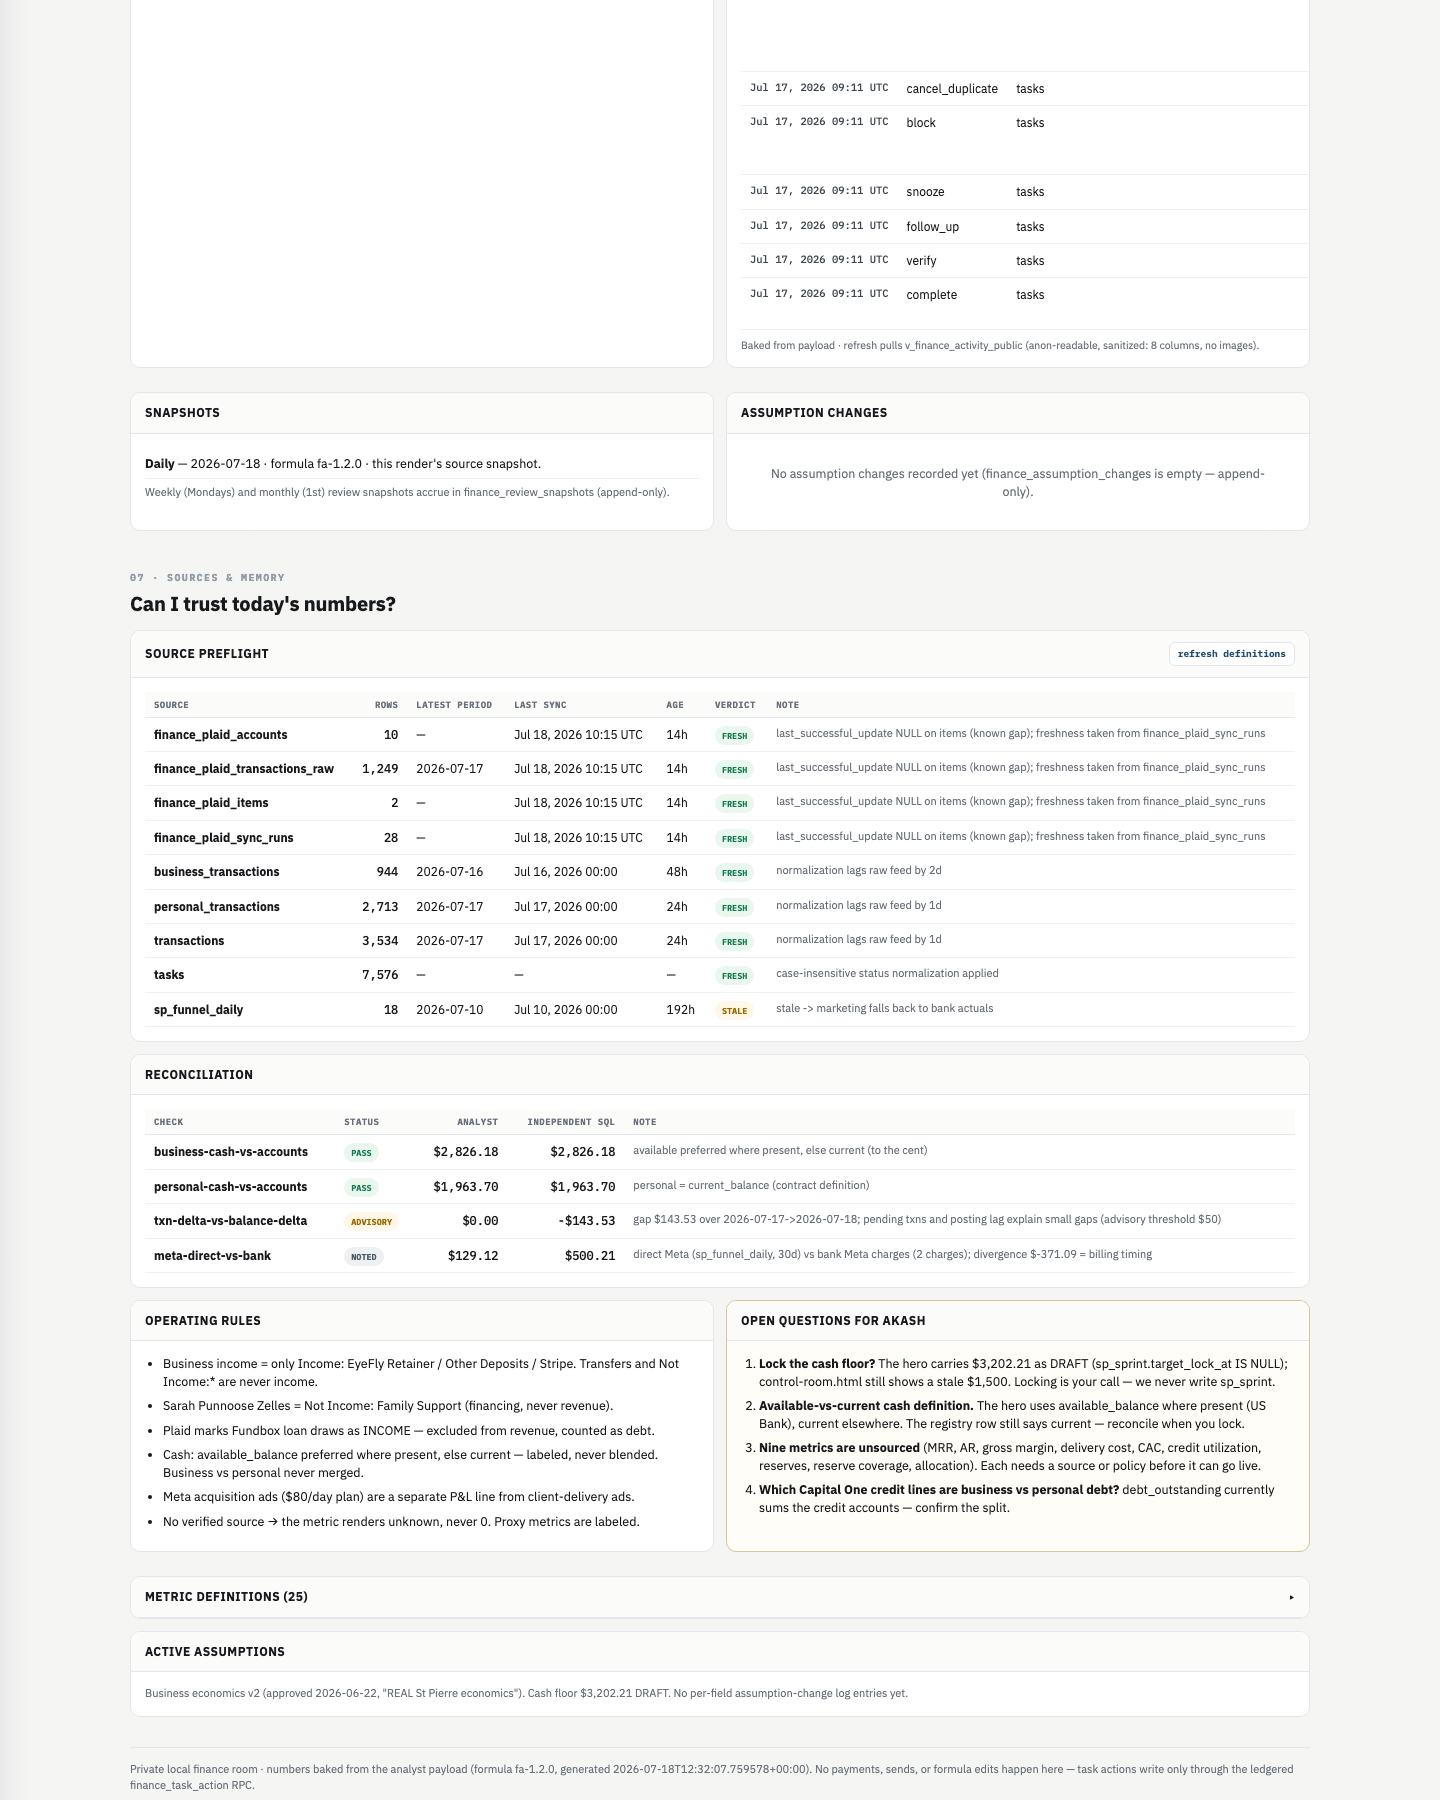The image size is (1440, 1800).
Task: Click PASS badge for personal-cash-vs-accounts
Action: pos(361,1188)
